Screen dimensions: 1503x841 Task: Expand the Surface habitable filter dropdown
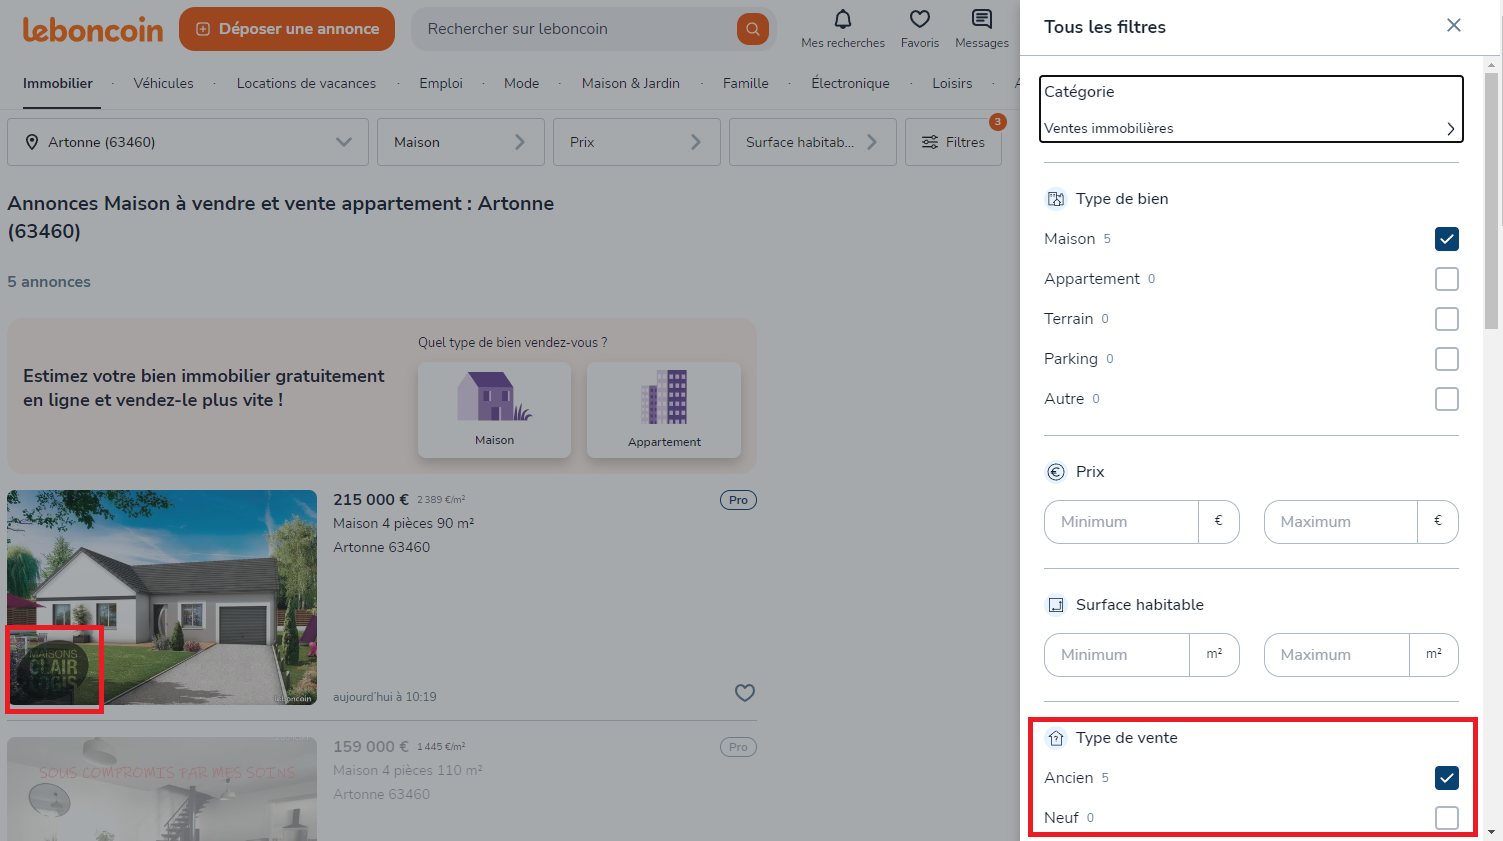pos(813,142)
